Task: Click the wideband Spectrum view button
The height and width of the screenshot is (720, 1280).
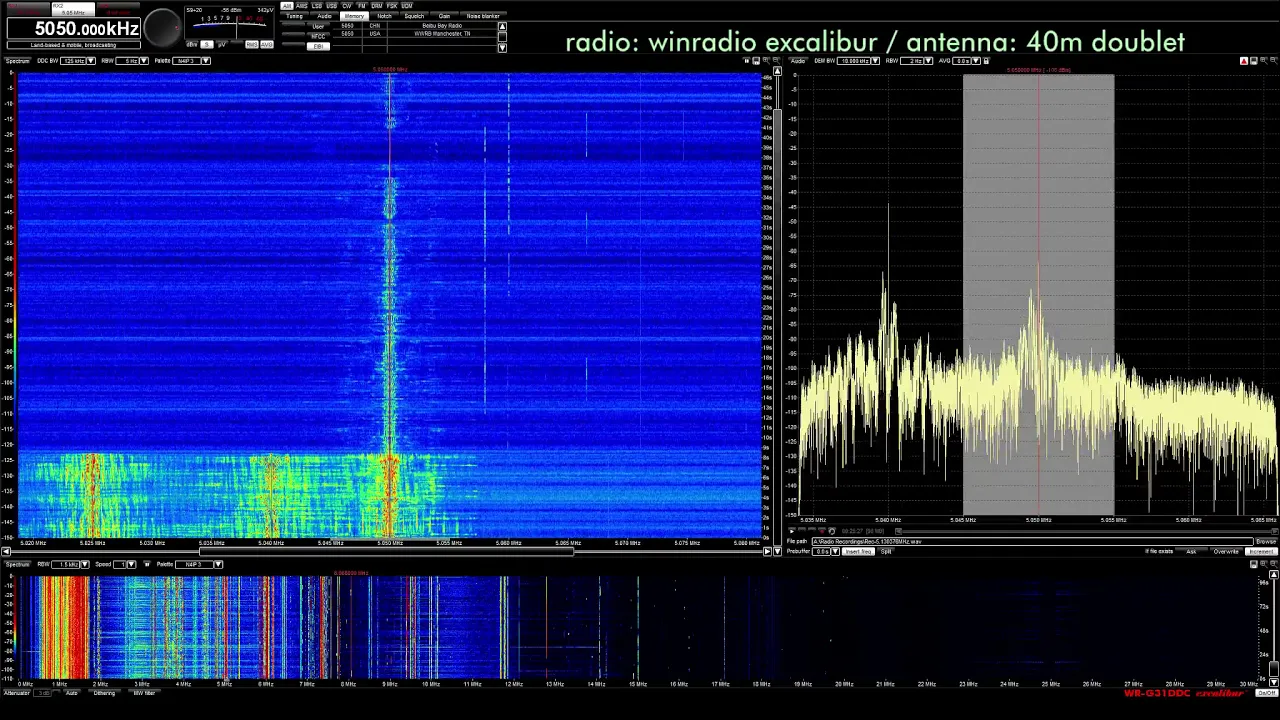Action: coord(18,564)
